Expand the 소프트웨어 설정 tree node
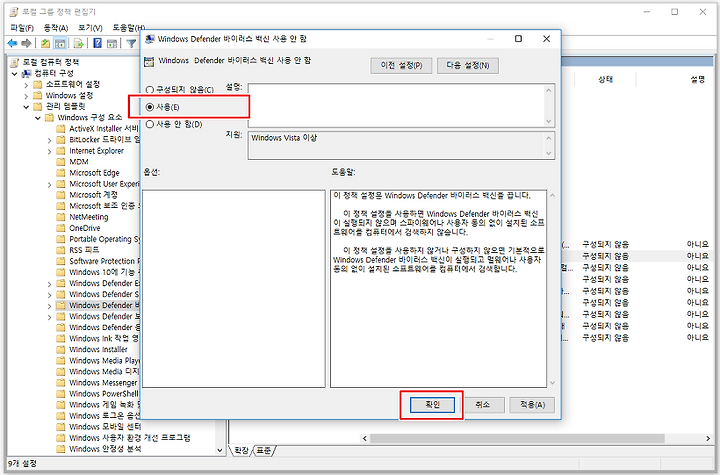 26,85
